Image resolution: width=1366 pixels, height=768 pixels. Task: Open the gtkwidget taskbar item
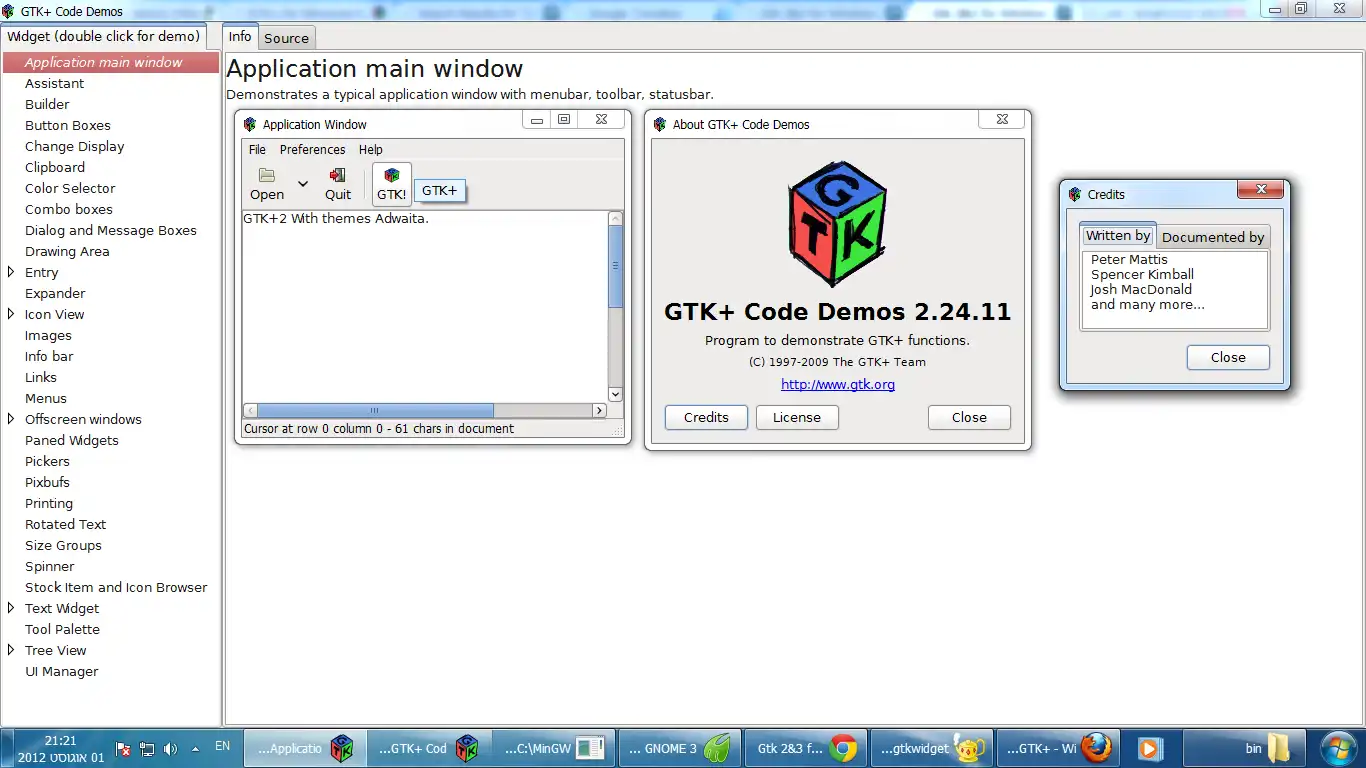[933, 748]
